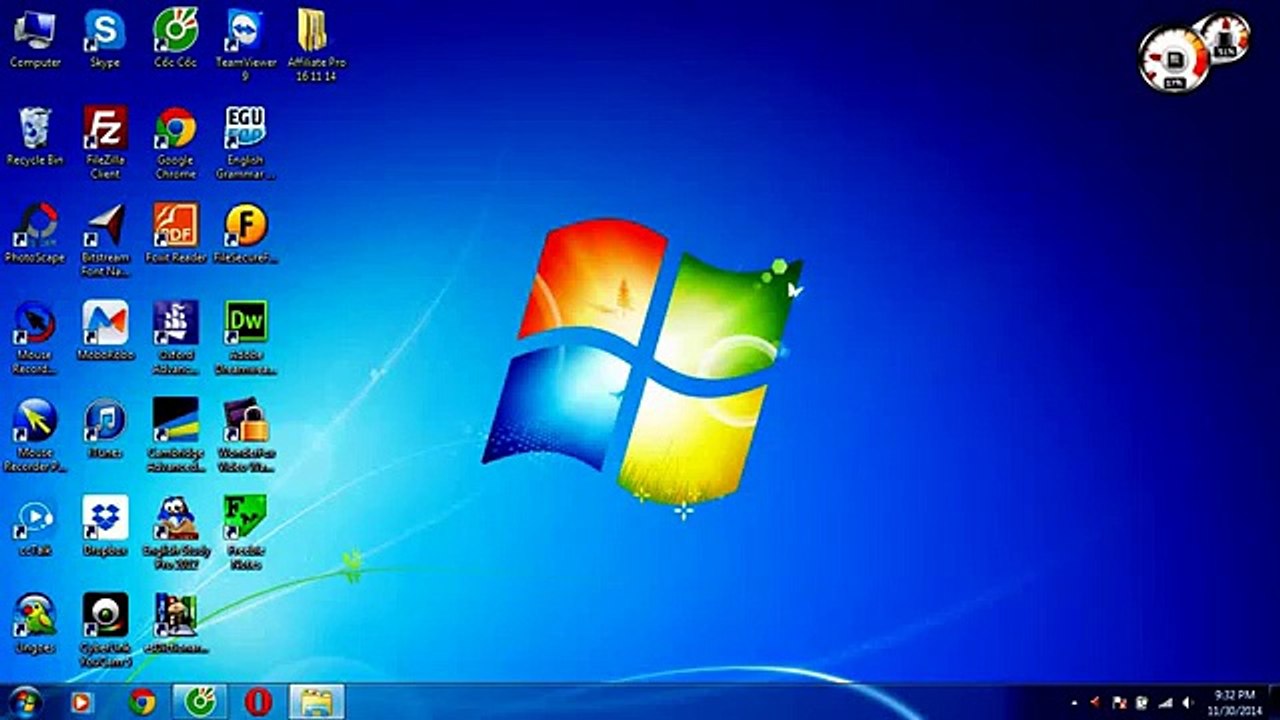Select the Foxit Reader shortcut
Screen dimensions: 1280x720
pyautogui.click(x=176, y=233)
